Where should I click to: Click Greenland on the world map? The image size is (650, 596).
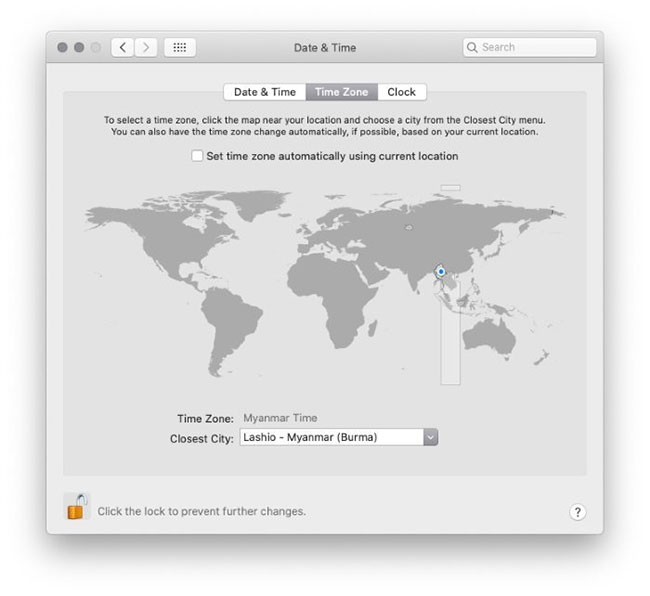tap(259, 204)
